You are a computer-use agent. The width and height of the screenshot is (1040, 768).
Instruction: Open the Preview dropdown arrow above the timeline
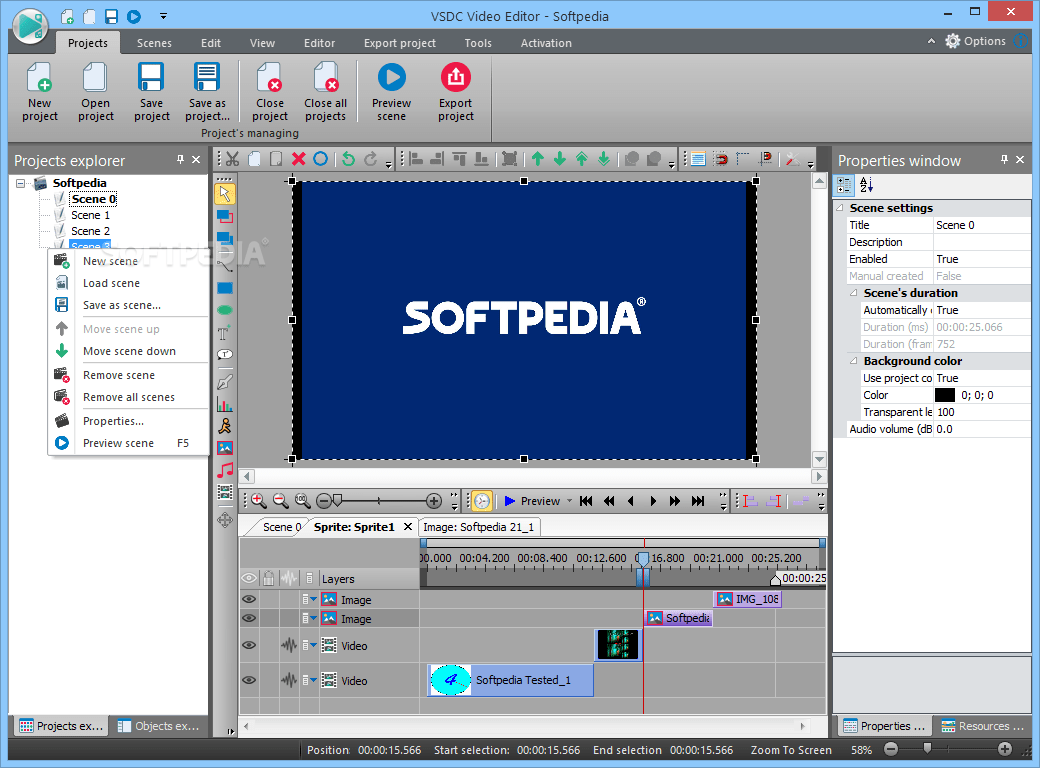pyautogui.click(x=567, y=500)
